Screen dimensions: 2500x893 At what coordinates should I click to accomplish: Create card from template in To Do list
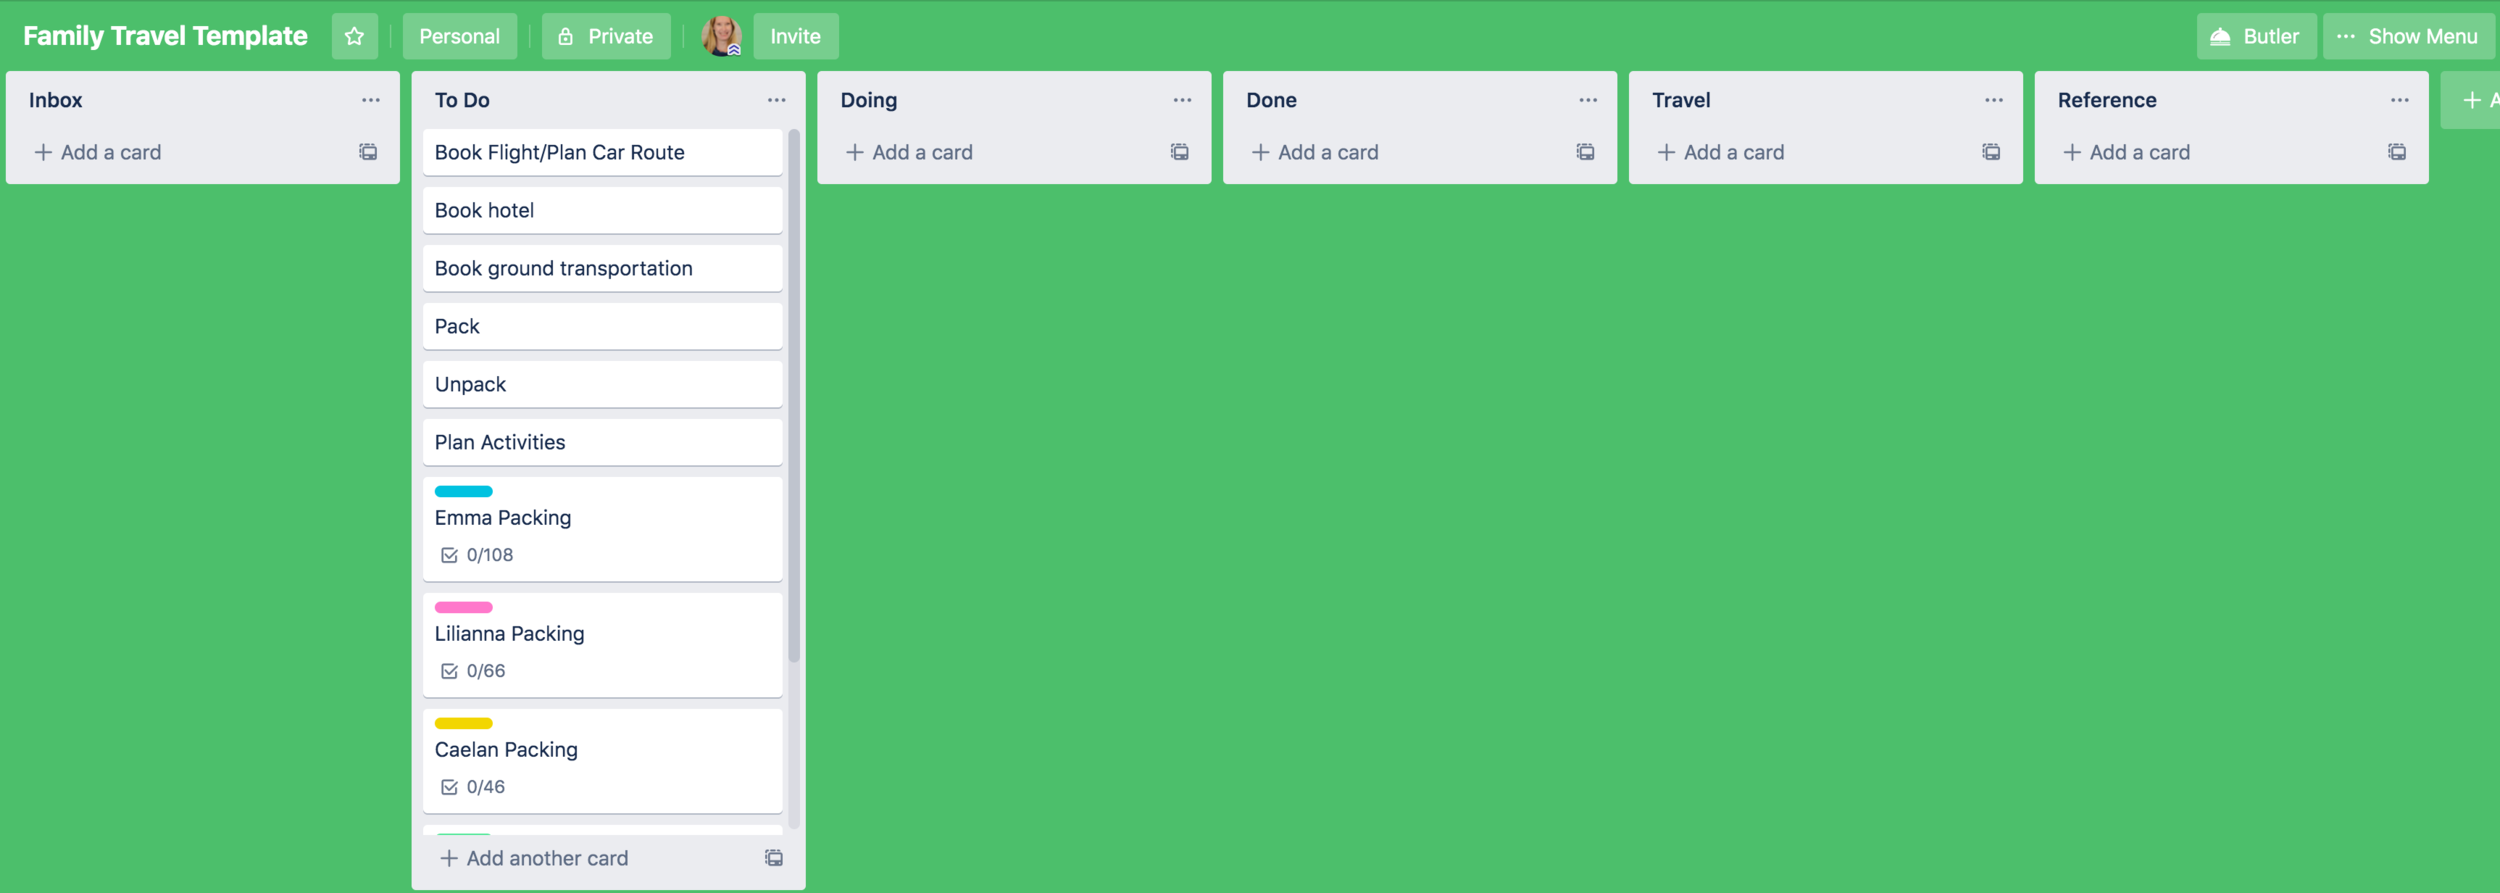point(774,858)
